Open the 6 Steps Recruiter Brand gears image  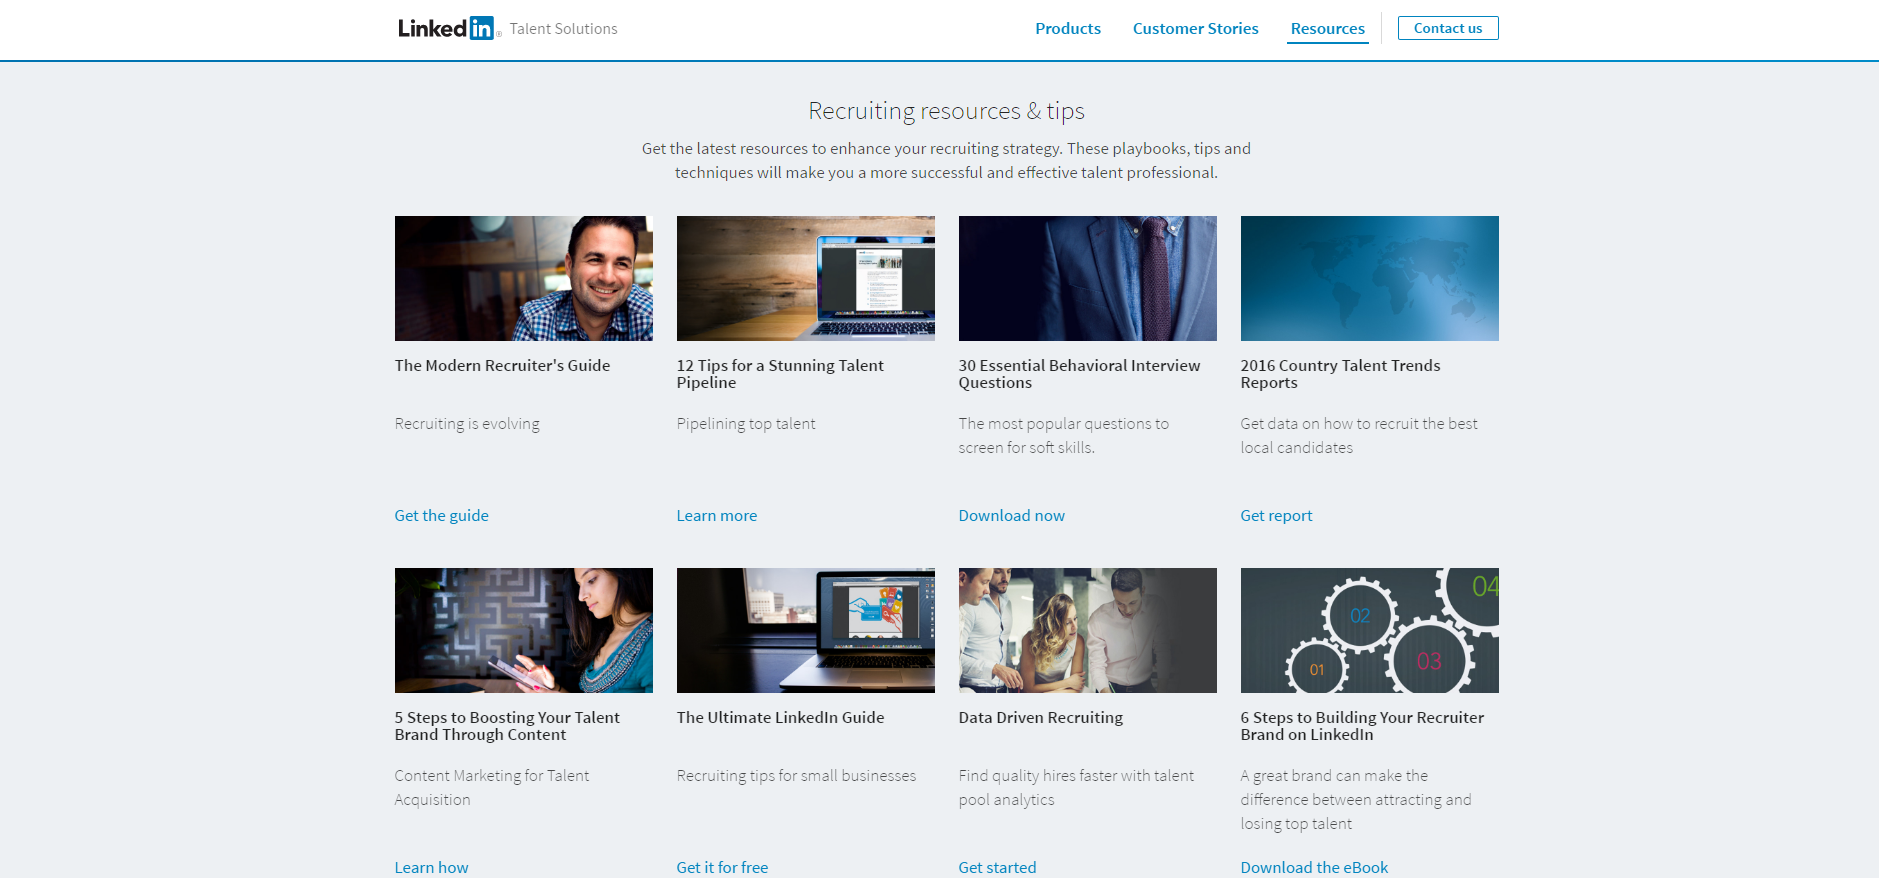(x=1370, y=630)
